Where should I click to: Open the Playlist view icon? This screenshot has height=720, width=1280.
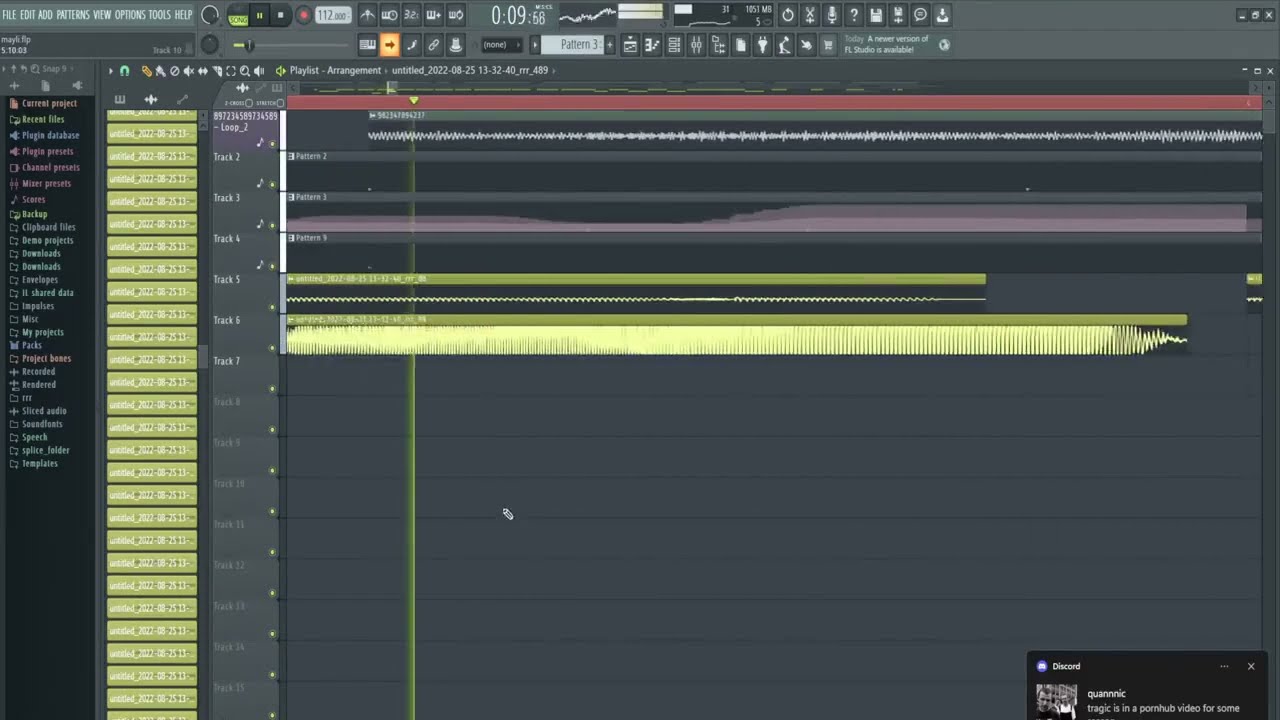[x=630, y=45]
